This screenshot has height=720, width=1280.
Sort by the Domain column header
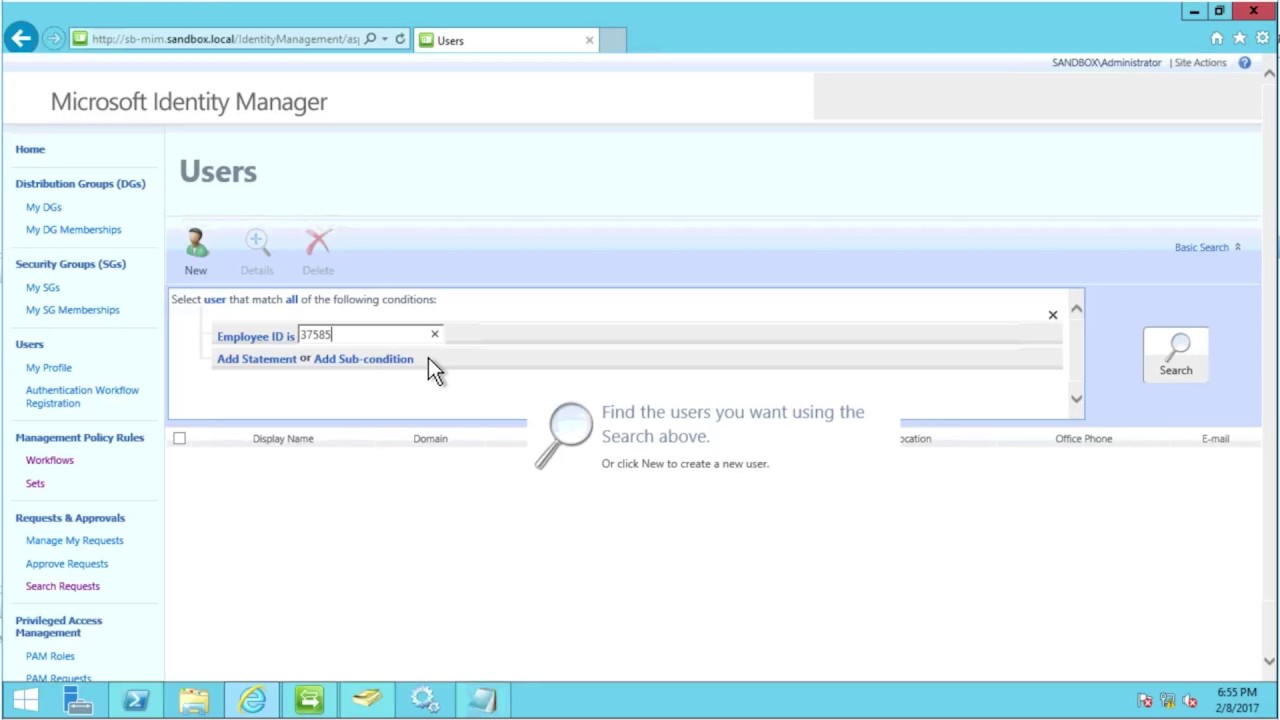430,439
